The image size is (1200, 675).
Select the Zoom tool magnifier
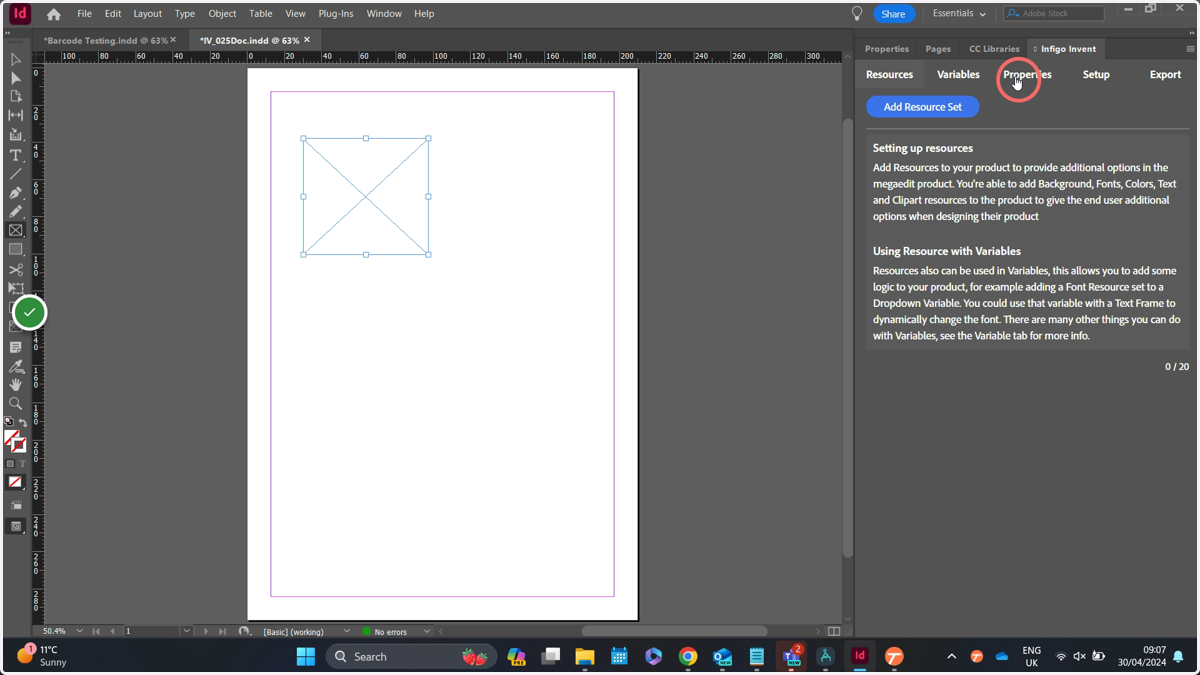click(15, 404)
